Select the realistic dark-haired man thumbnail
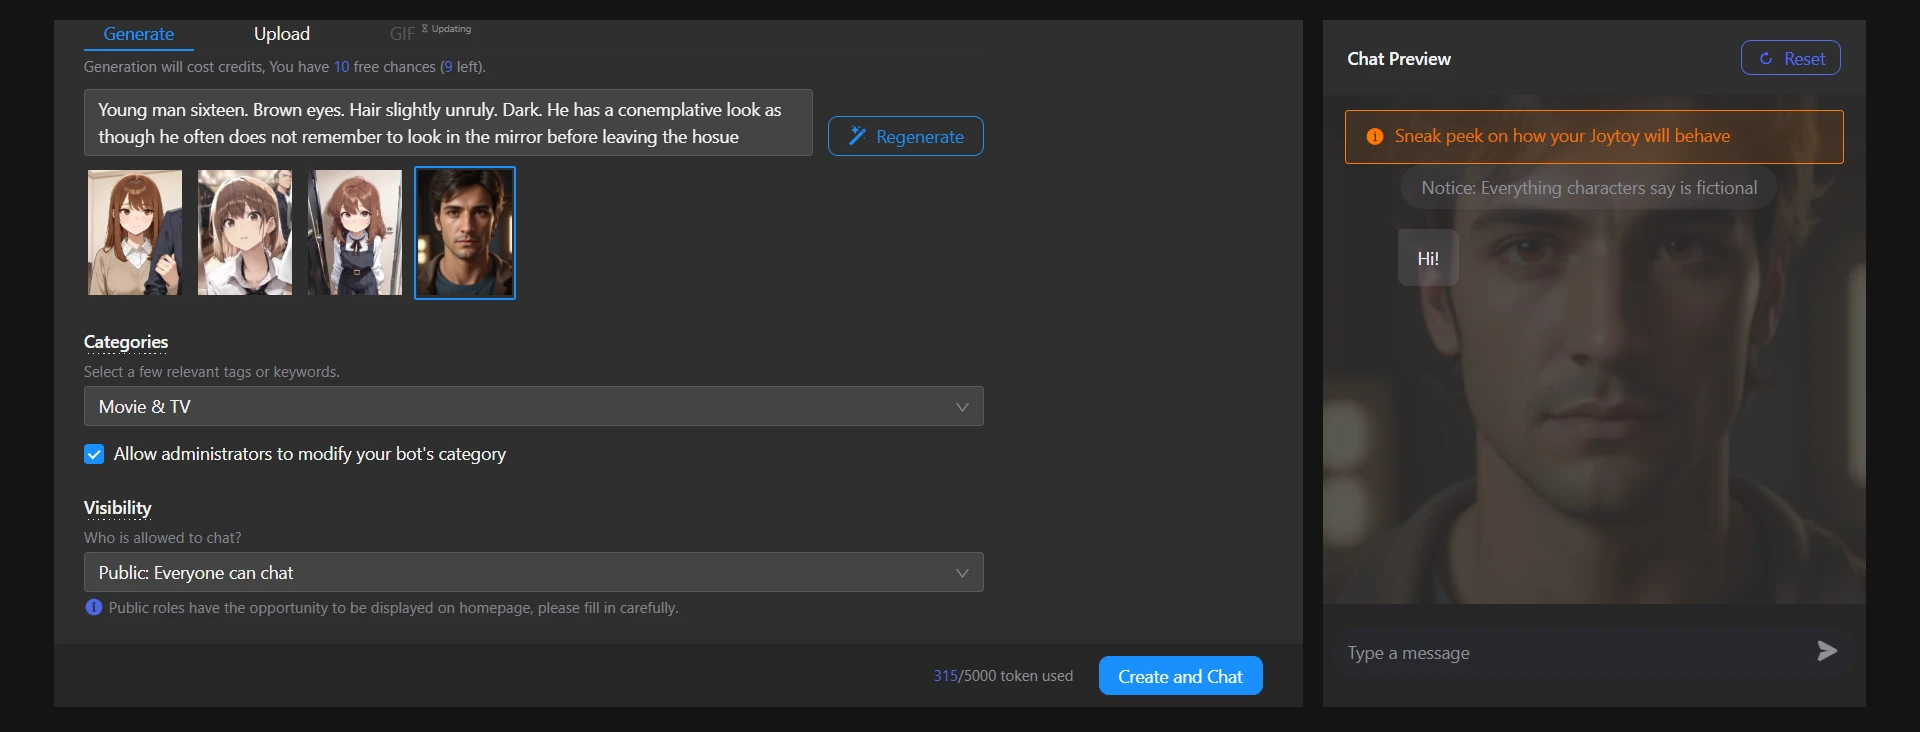 pyautogui.click(x=465, y=233)
